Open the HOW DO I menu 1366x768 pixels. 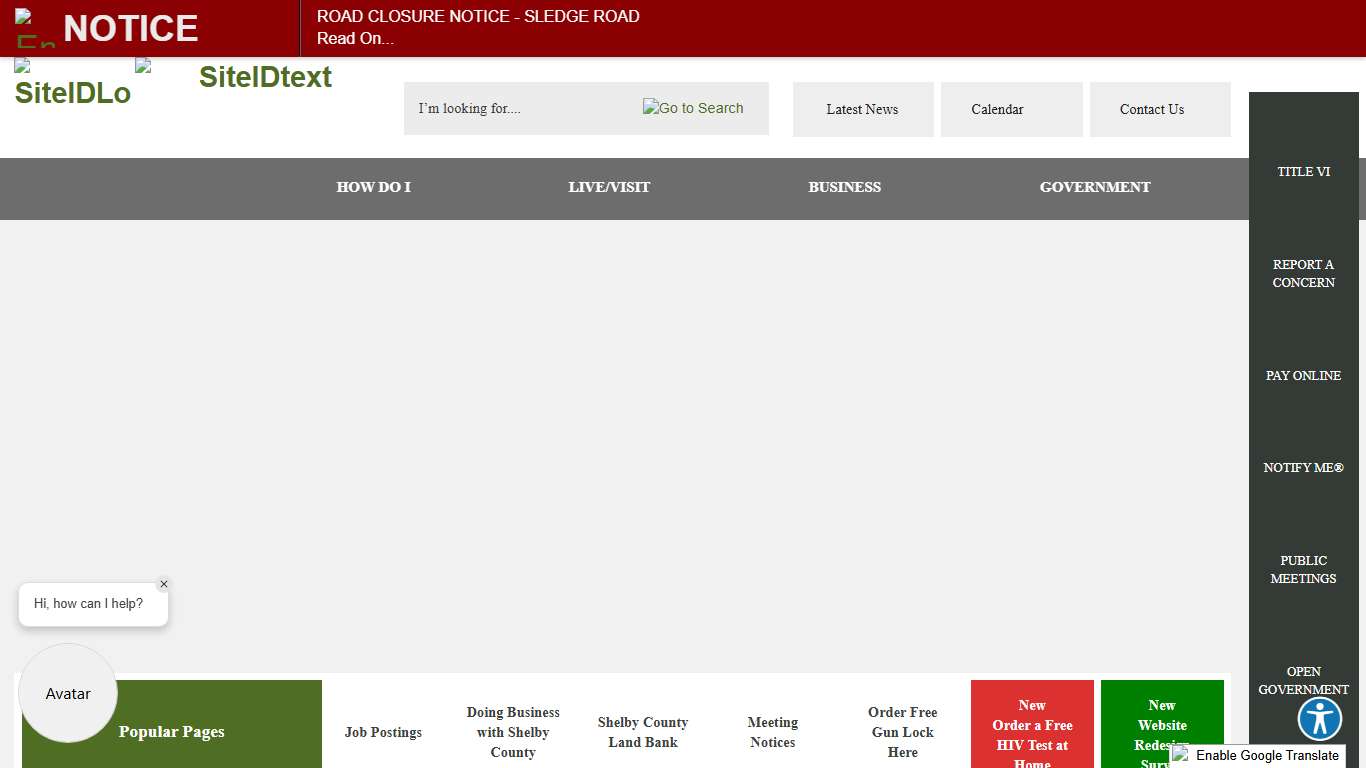(373, 187)
